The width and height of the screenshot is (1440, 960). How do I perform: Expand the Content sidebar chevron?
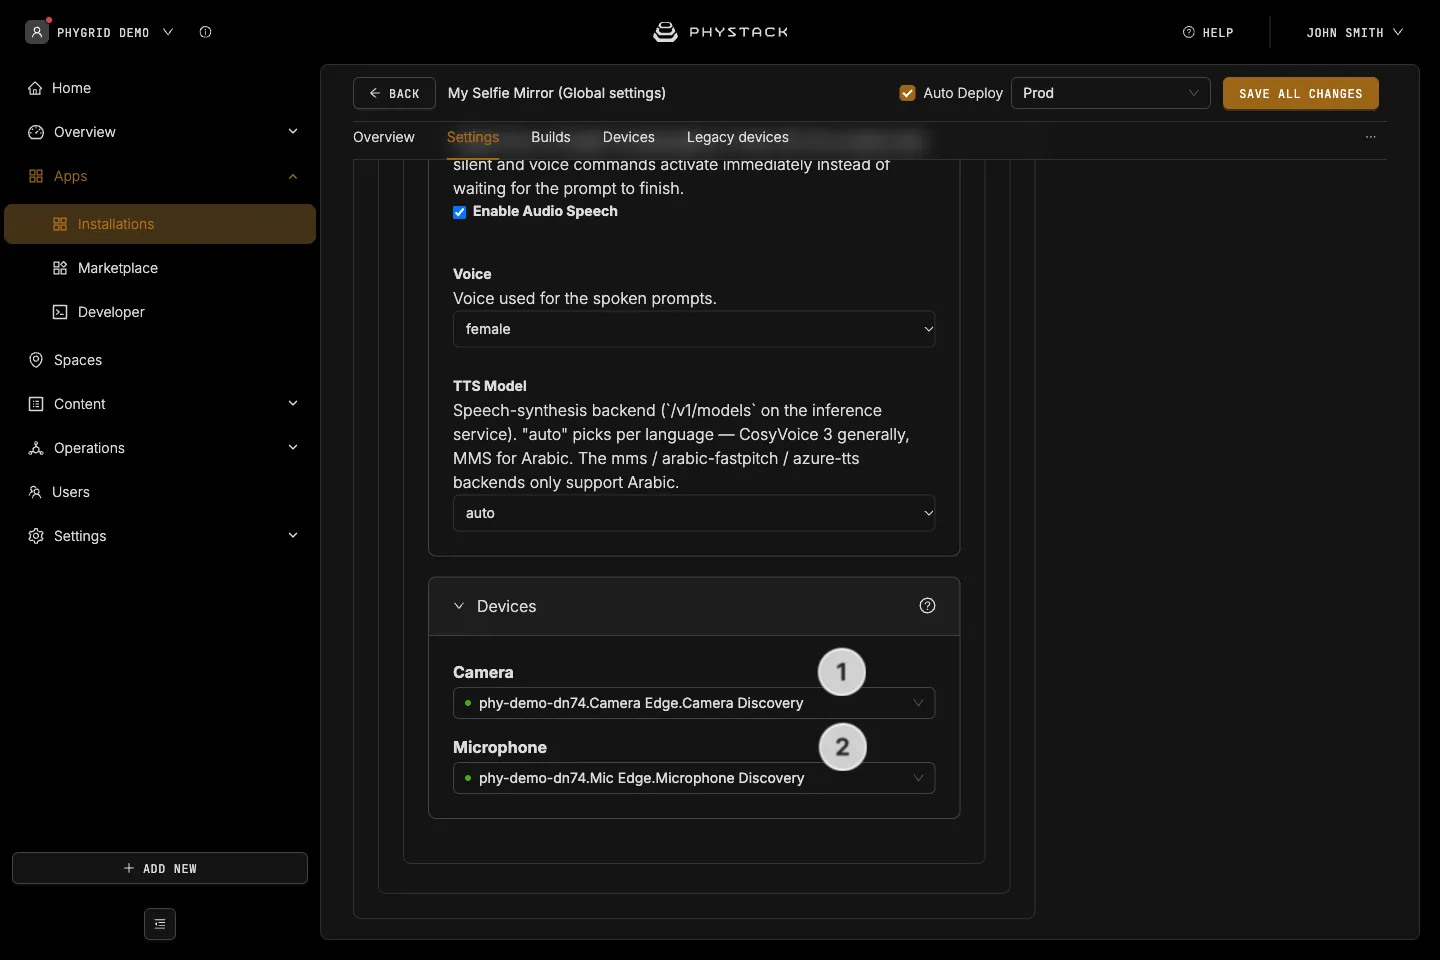293,404
